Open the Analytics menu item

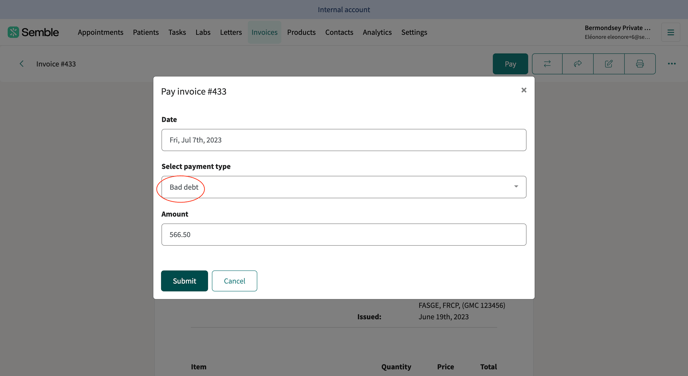pos(377,32)
